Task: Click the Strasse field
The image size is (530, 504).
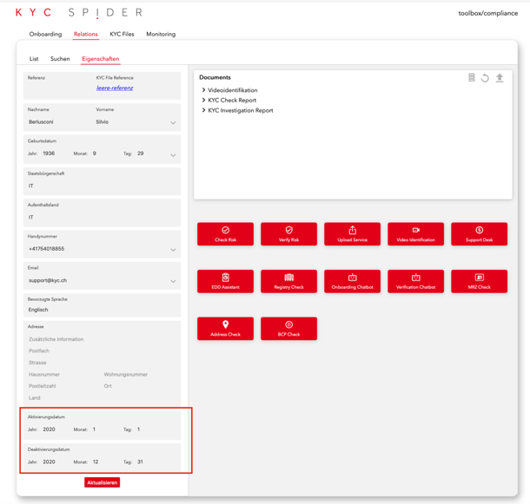Action: pos(38,363)
